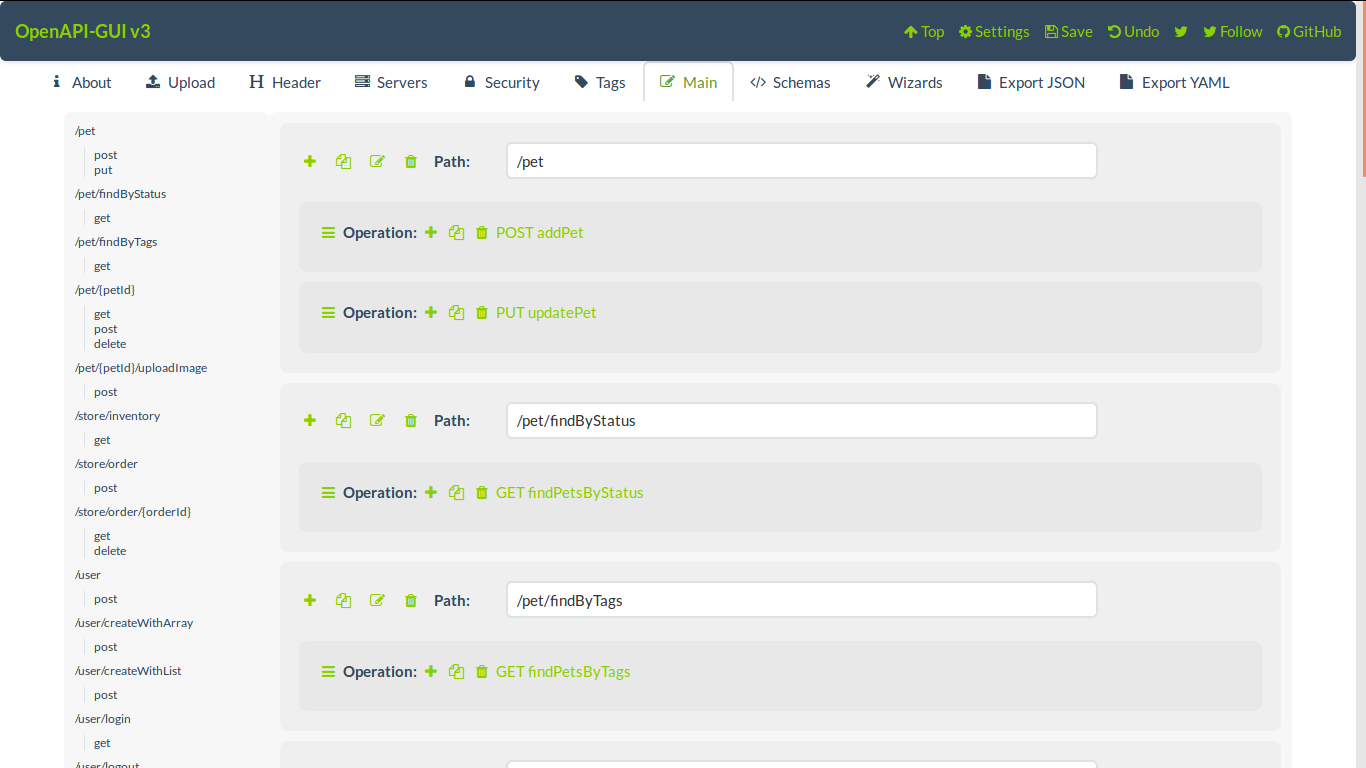Select the delete method under /pet/{petId}
Screen dimensions: 1366x768
point(109,343)
